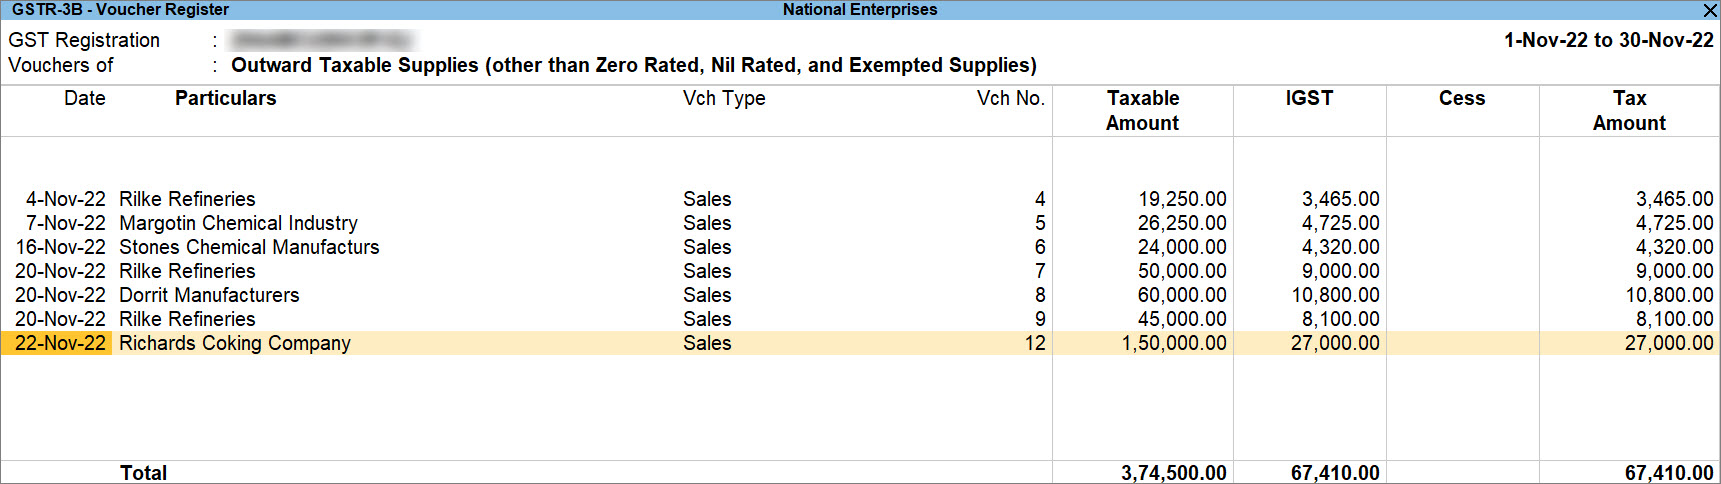
Task: Select the 22-Nov-22 Richards Coking Company row
Action: click(x=860, y=343)
